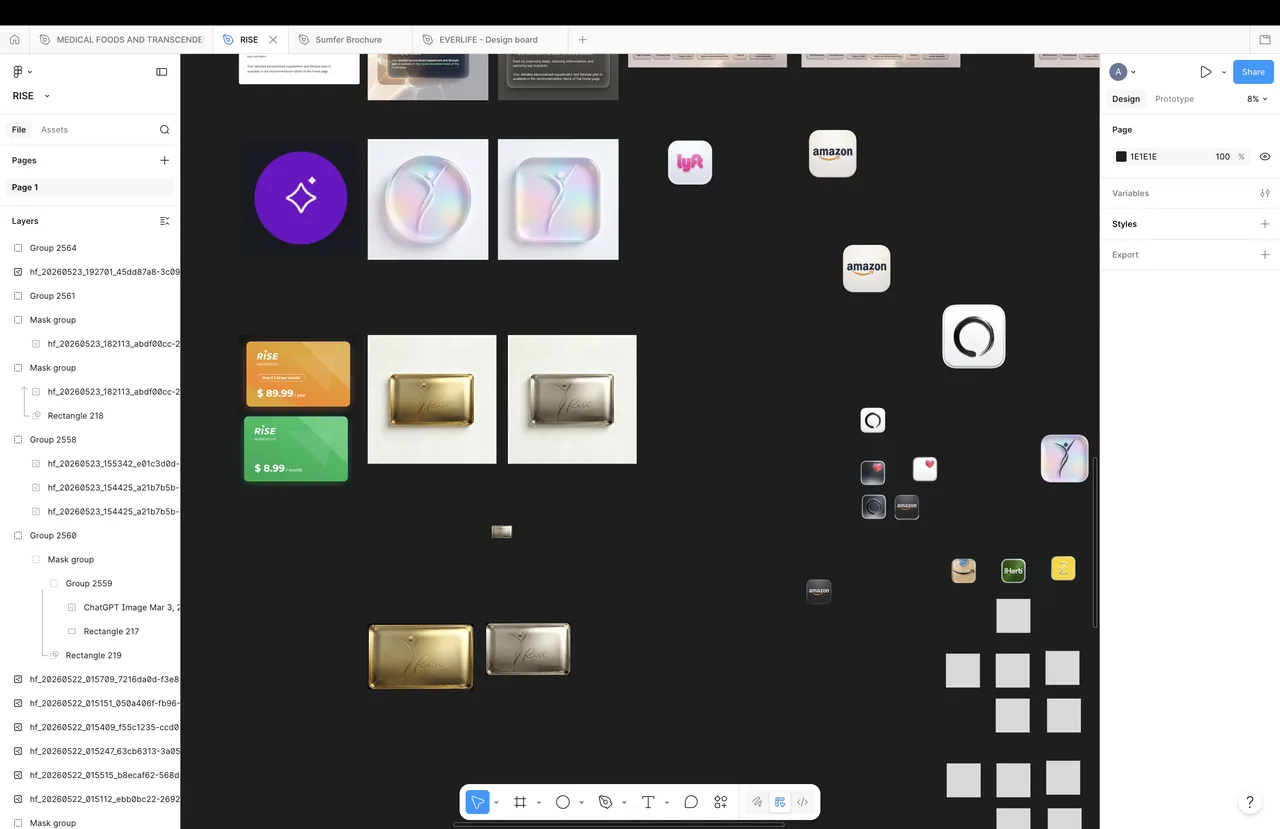Click the page opacity 100 field

1222,157
